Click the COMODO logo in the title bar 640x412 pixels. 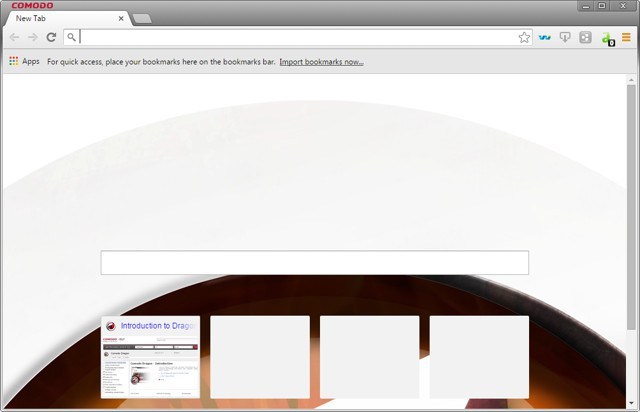pyautogui.click(x=32, y=5)
